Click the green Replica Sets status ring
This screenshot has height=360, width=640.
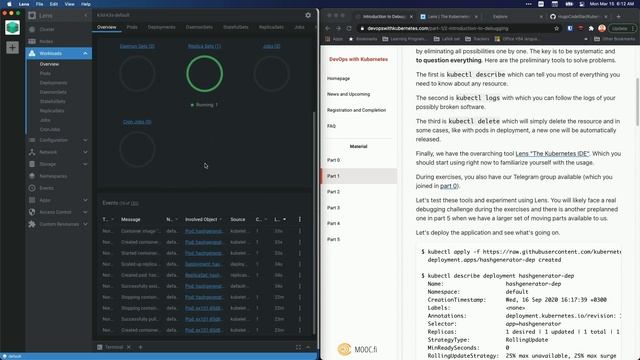point(204,74)
